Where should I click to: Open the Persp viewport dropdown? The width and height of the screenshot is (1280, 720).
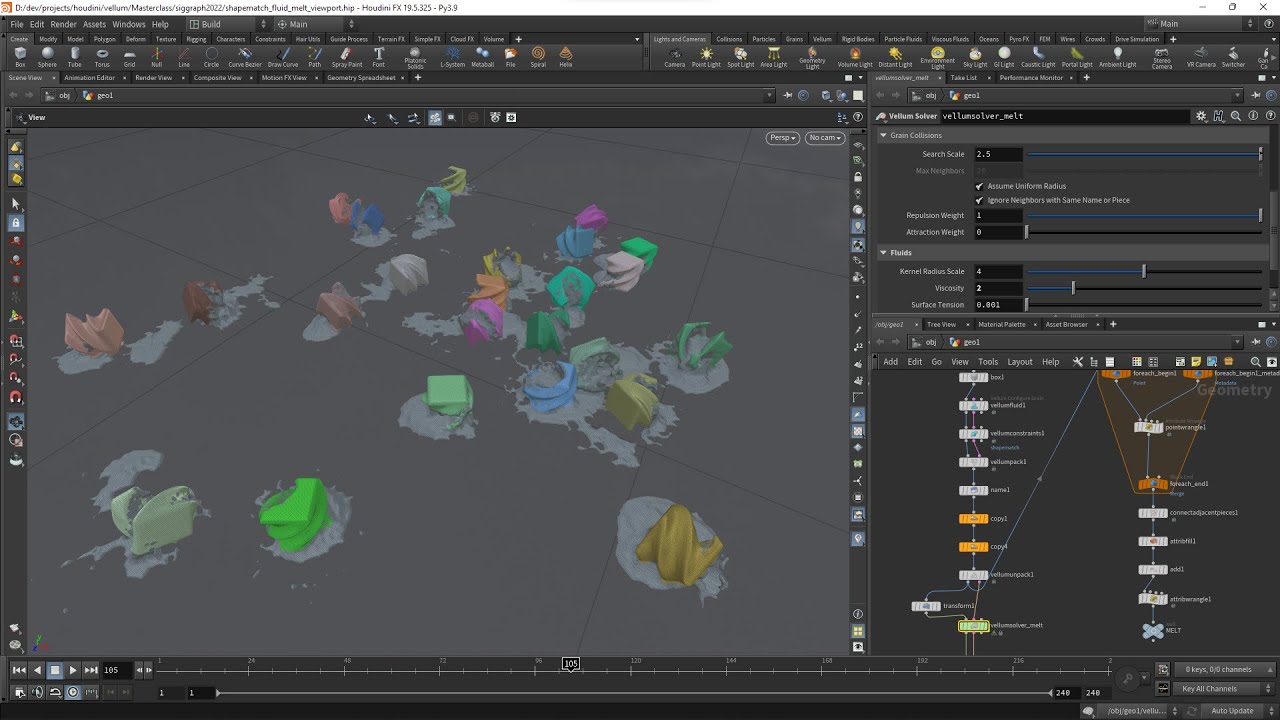point(782,138)
